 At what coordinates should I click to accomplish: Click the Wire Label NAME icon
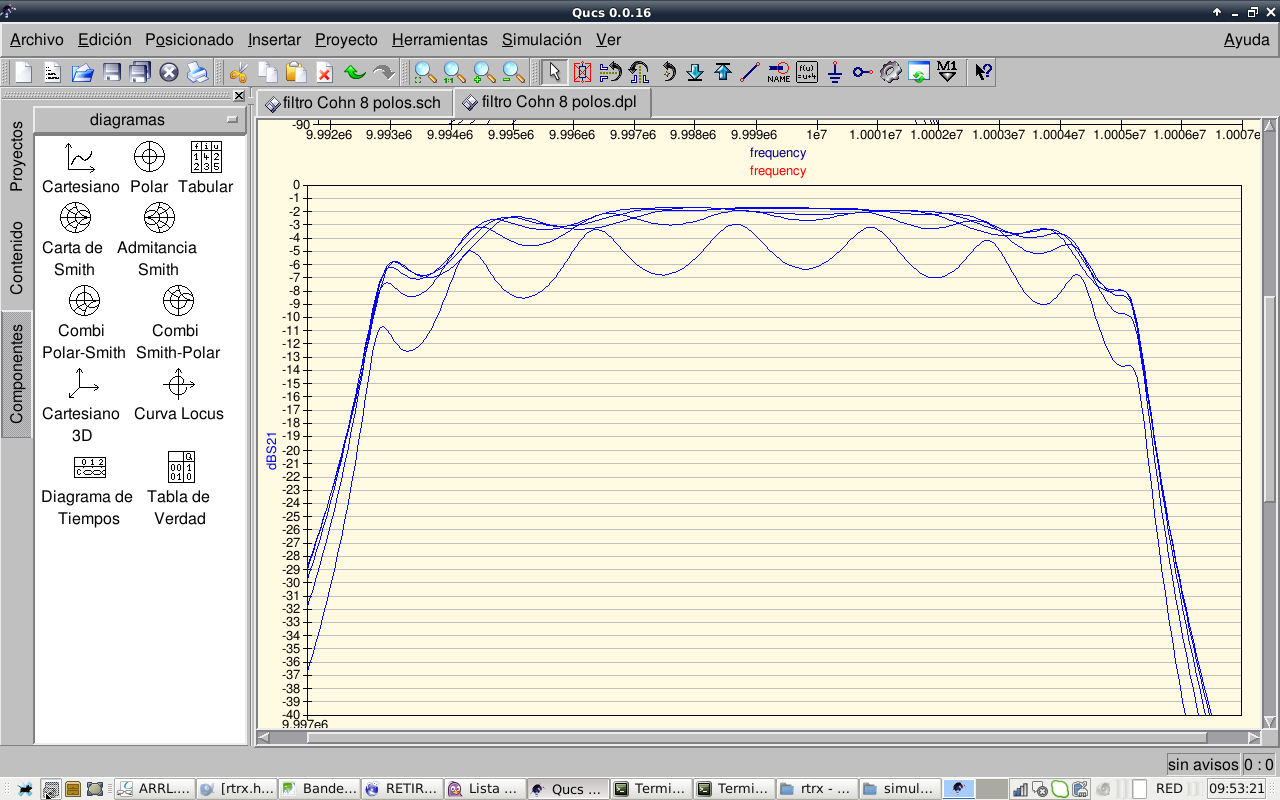click(778, 72)
